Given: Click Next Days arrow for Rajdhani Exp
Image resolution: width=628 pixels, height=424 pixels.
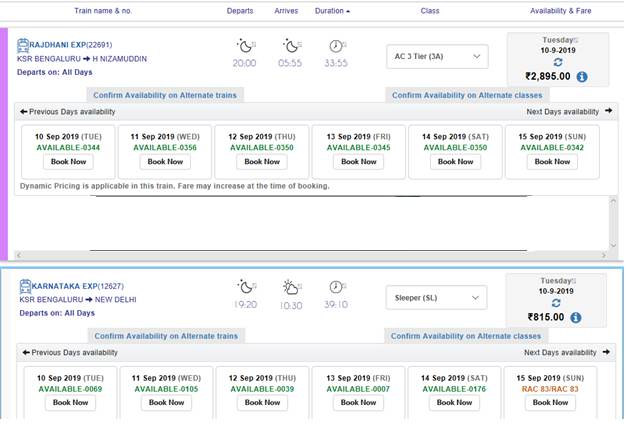Looking at the screenshot, I should pos(608,111).
